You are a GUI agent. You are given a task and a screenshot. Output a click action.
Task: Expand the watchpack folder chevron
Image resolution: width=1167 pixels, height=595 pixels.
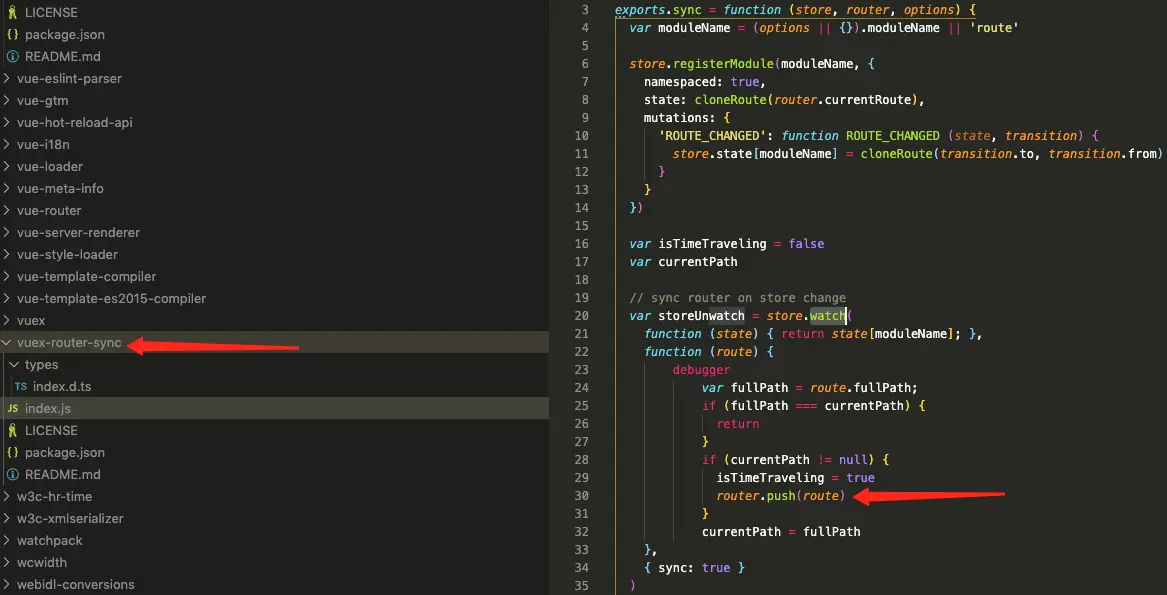[7, 541]
